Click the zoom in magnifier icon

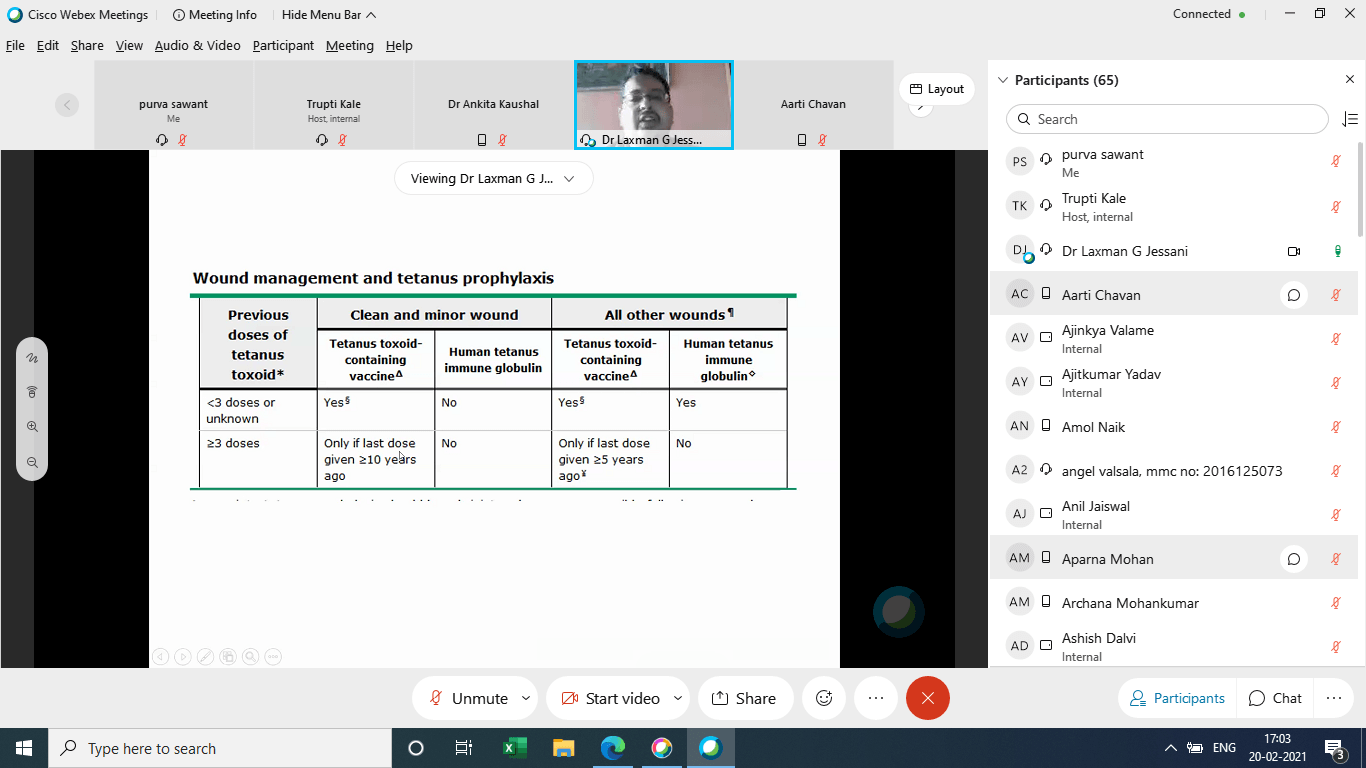(32, 427)
